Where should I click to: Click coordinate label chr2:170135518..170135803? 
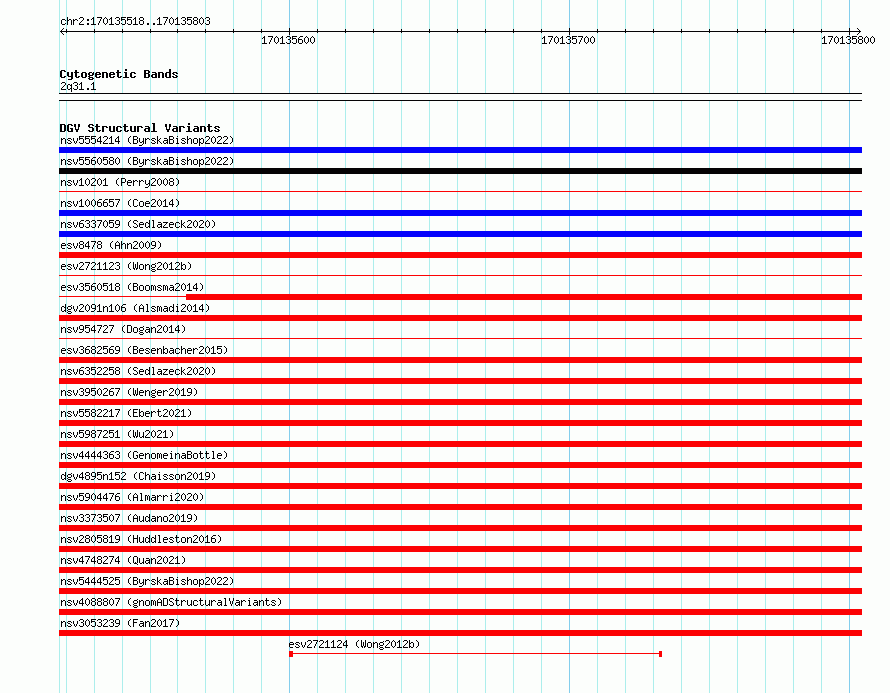click(x=135, y=21)
